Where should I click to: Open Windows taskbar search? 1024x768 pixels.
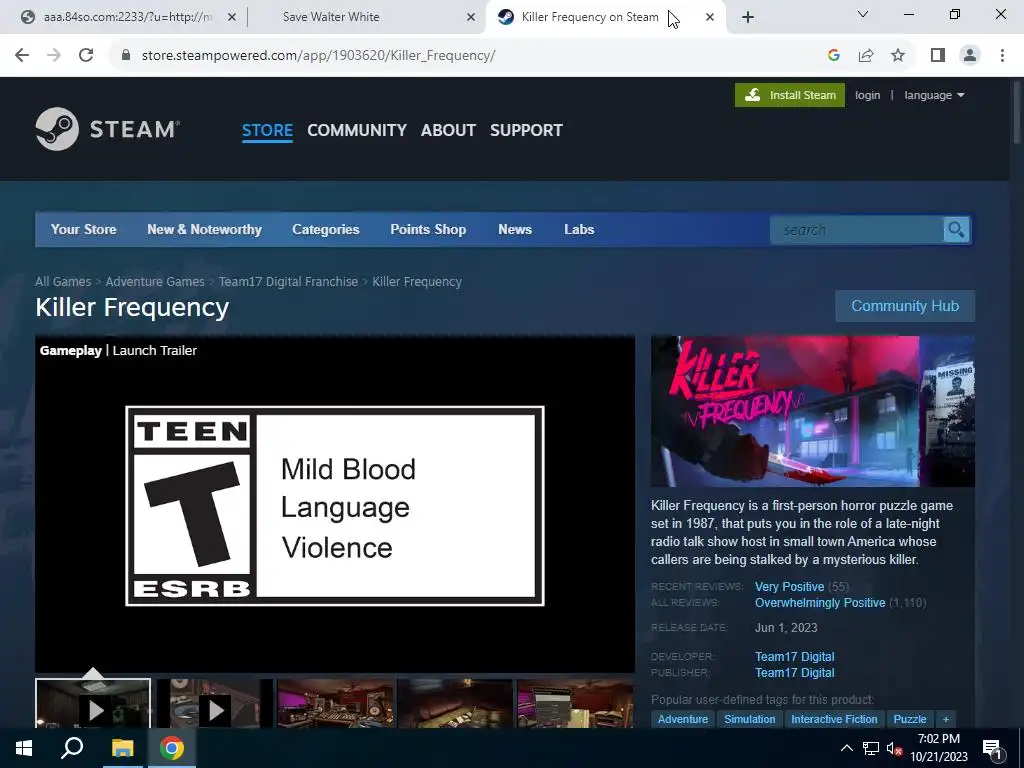point(72,748)
